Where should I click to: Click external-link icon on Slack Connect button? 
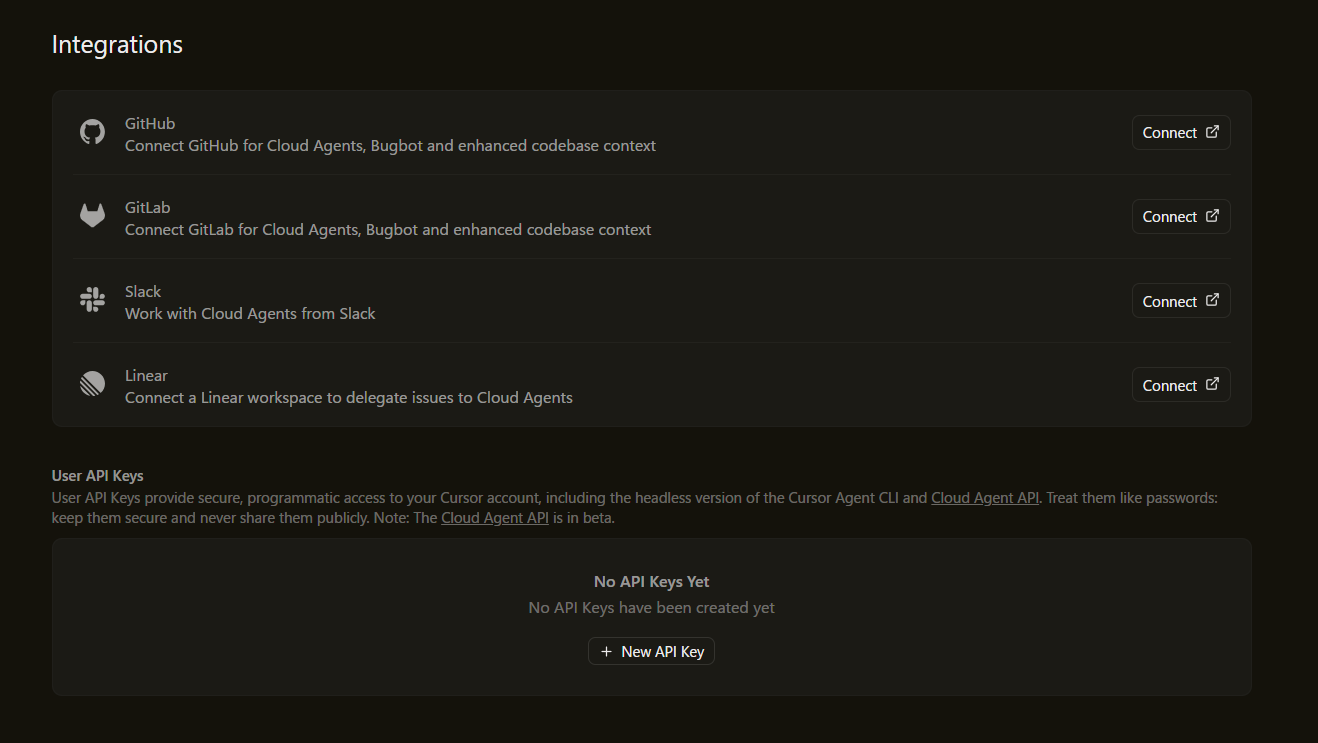[x=1212, y=300]
